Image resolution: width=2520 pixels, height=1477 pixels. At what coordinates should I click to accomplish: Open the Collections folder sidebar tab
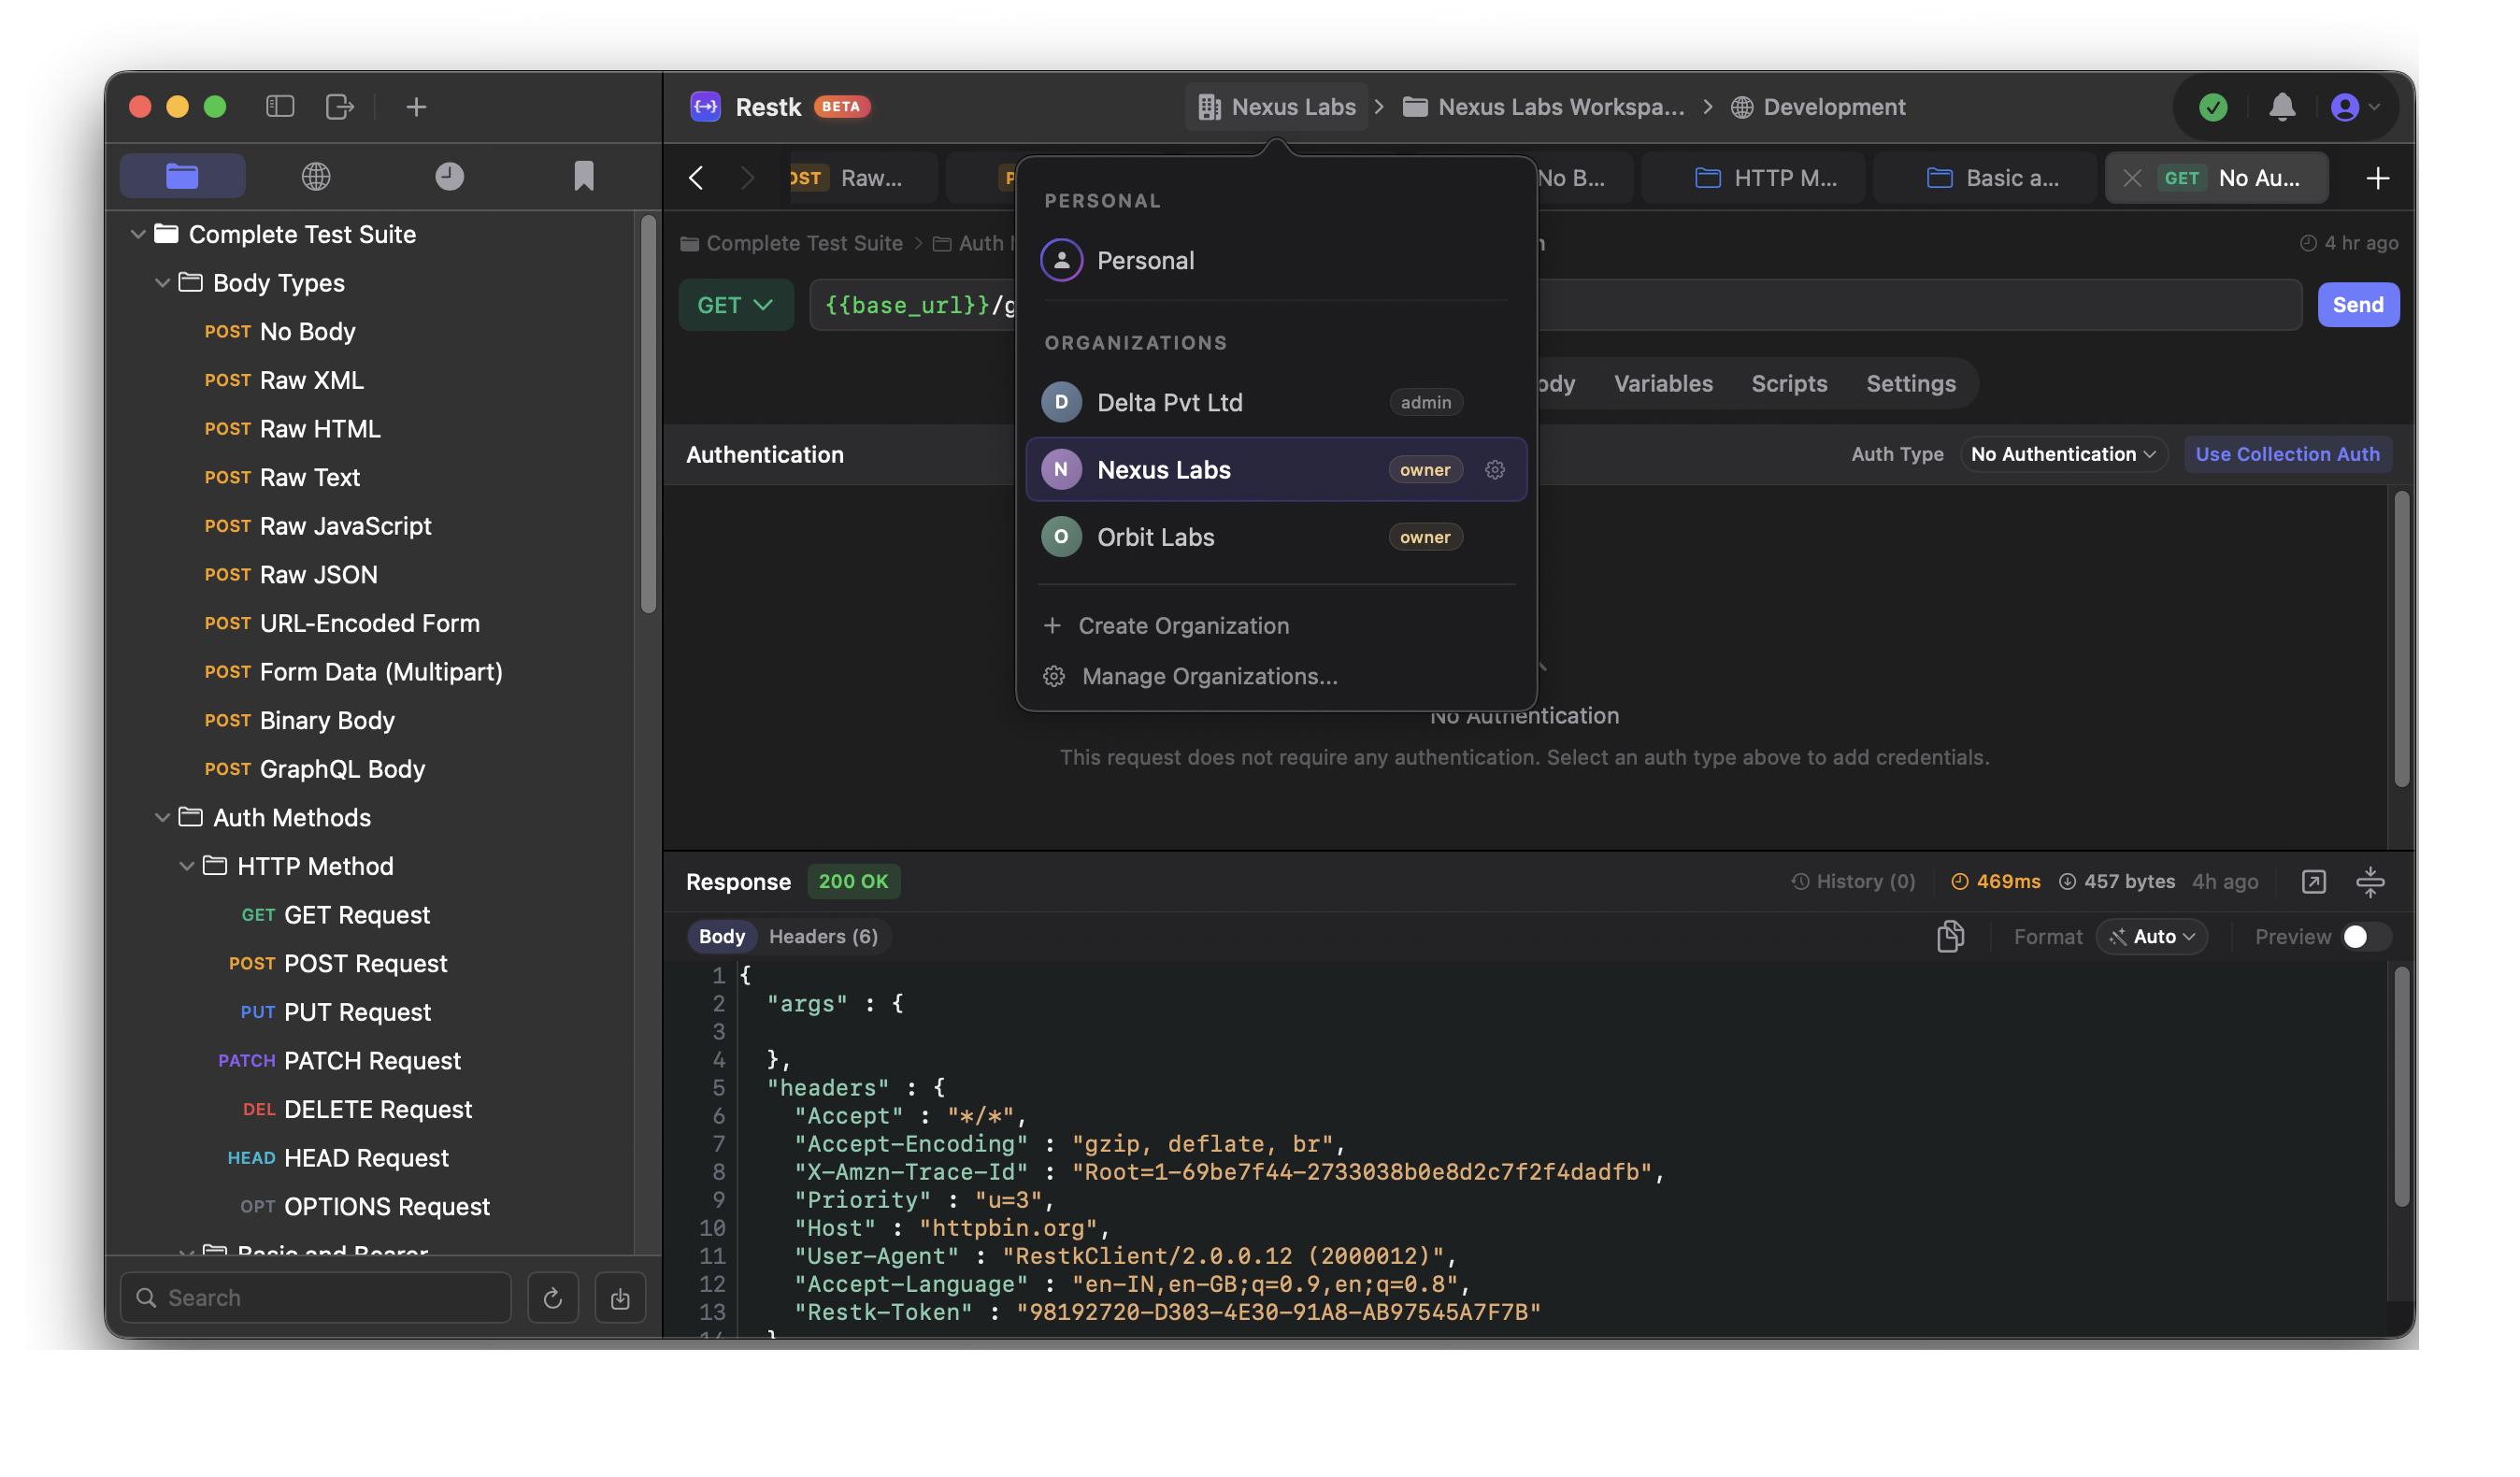(182, 176)
